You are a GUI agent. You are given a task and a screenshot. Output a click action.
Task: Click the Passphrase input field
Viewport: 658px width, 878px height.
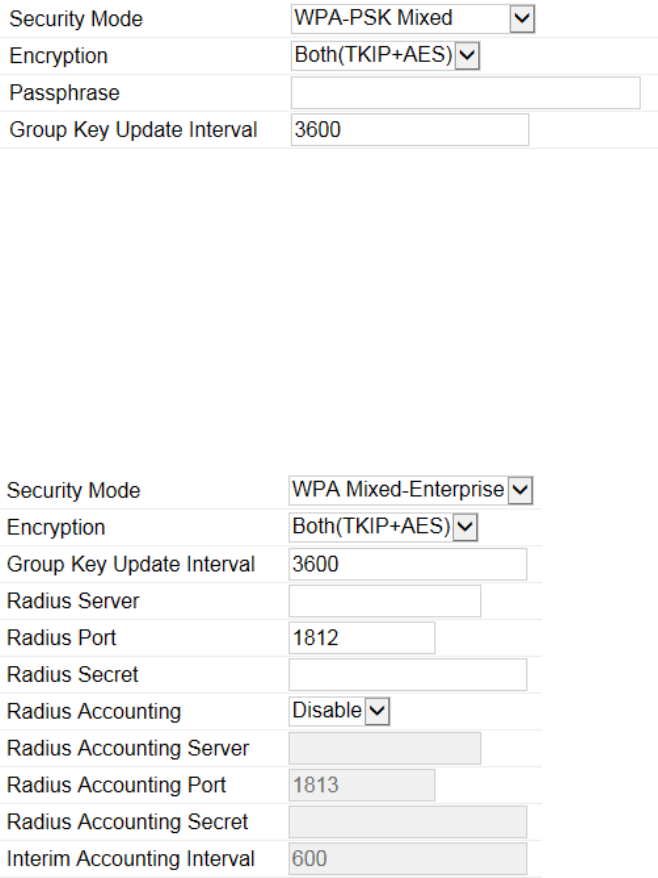[465, 93]
